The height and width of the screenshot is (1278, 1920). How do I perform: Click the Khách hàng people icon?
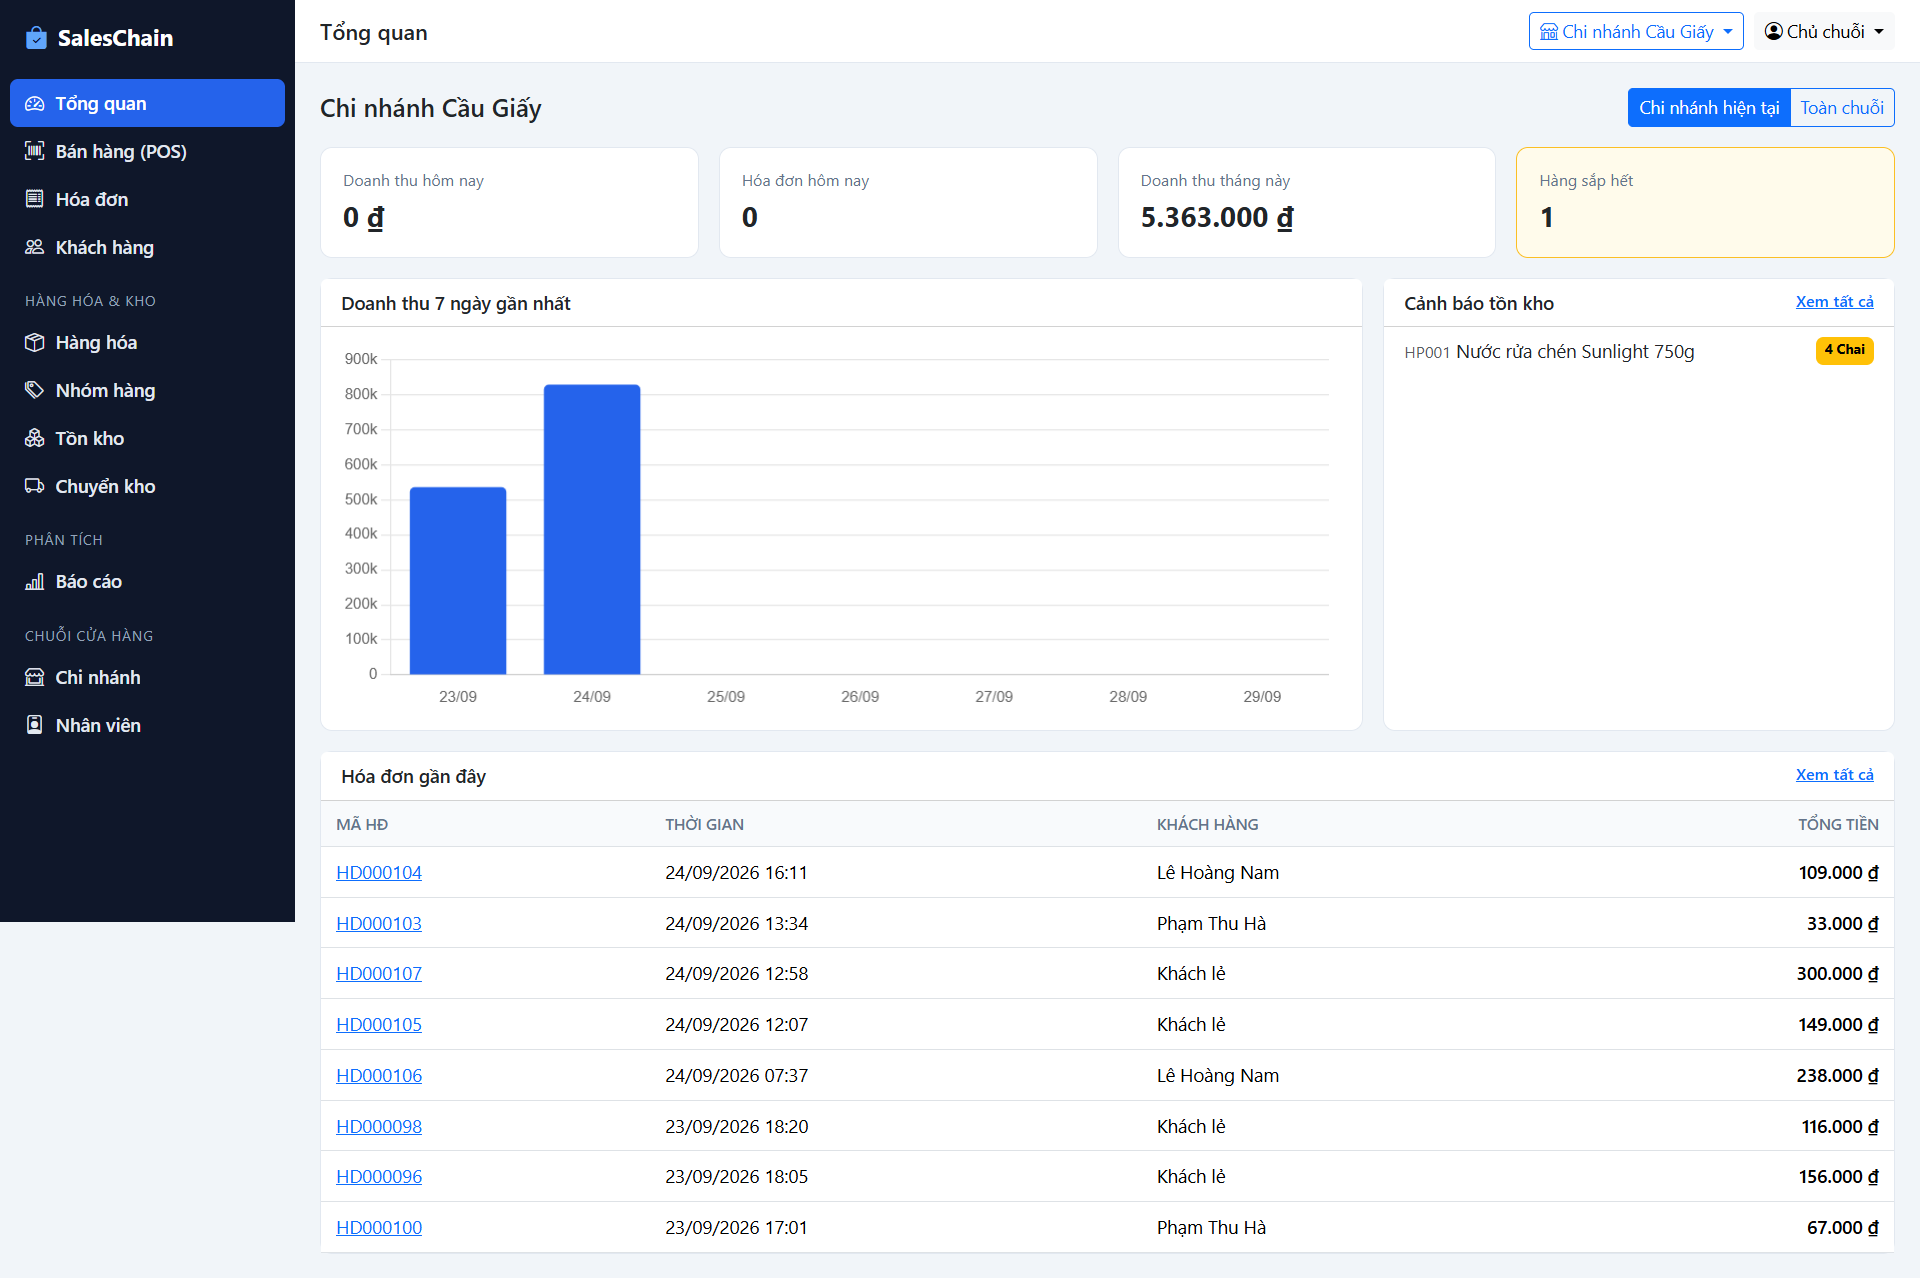[x=35, y=247]
